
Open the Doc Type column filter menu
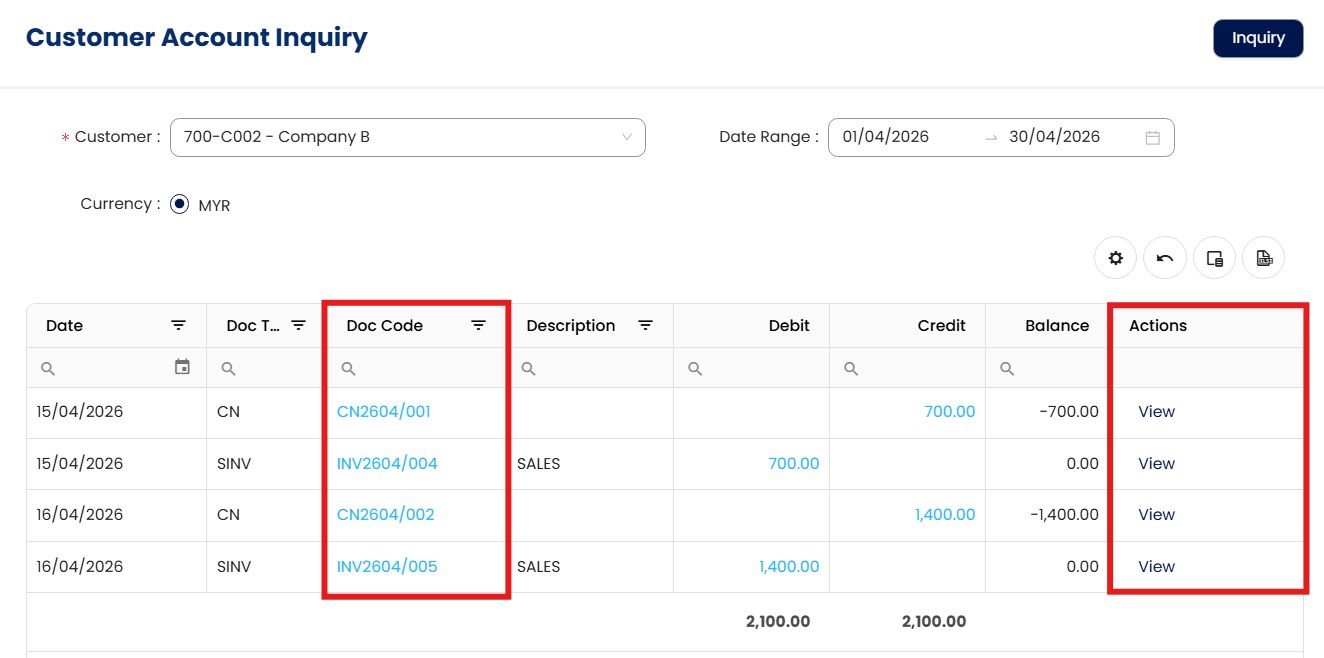(x=298, y=325)
